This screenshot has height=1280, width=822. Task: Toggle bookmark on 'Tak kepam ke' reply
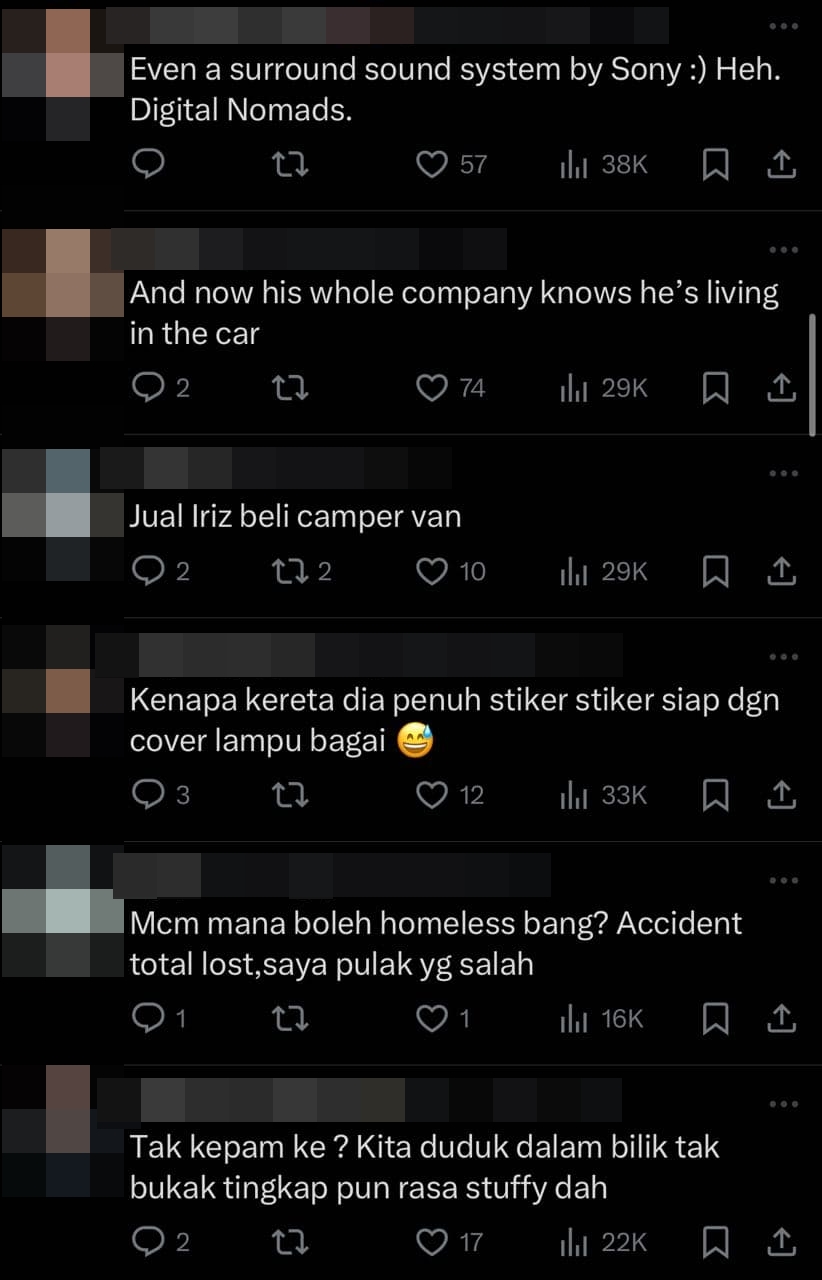pyautogui.click(x=715, y=1243)
